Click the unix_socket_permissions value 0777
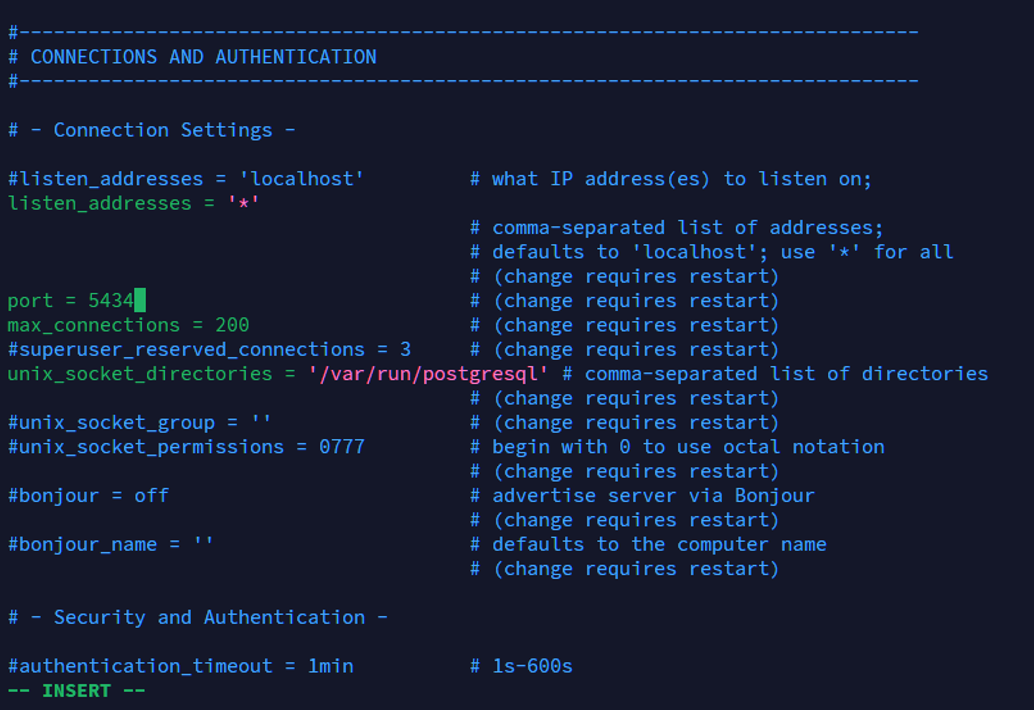 pos(341,447)
